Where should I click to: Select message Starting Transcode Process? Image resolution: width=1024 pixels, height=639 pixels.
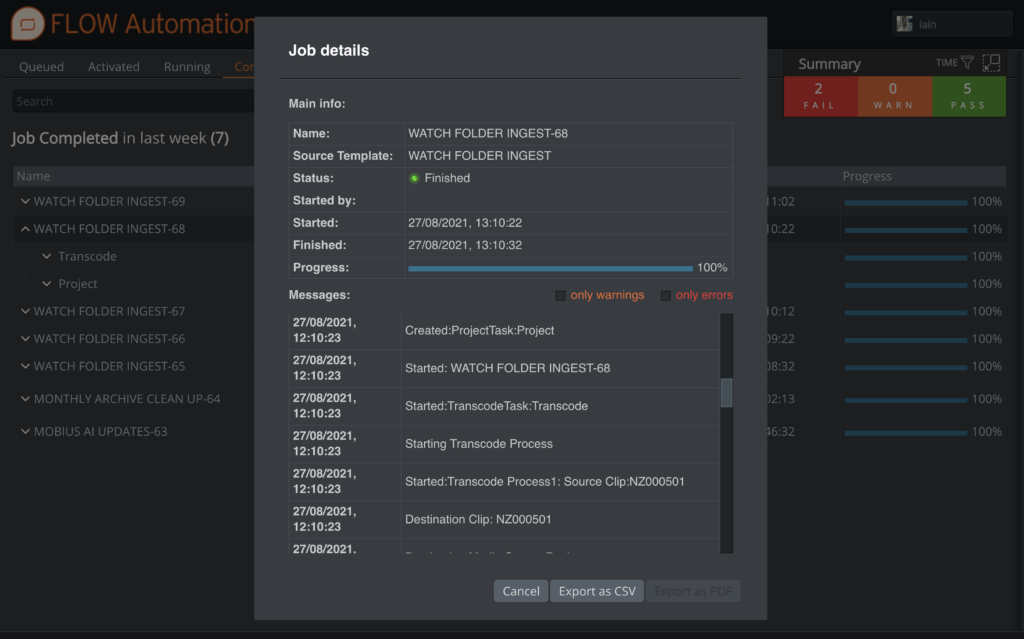click(479, 444)
